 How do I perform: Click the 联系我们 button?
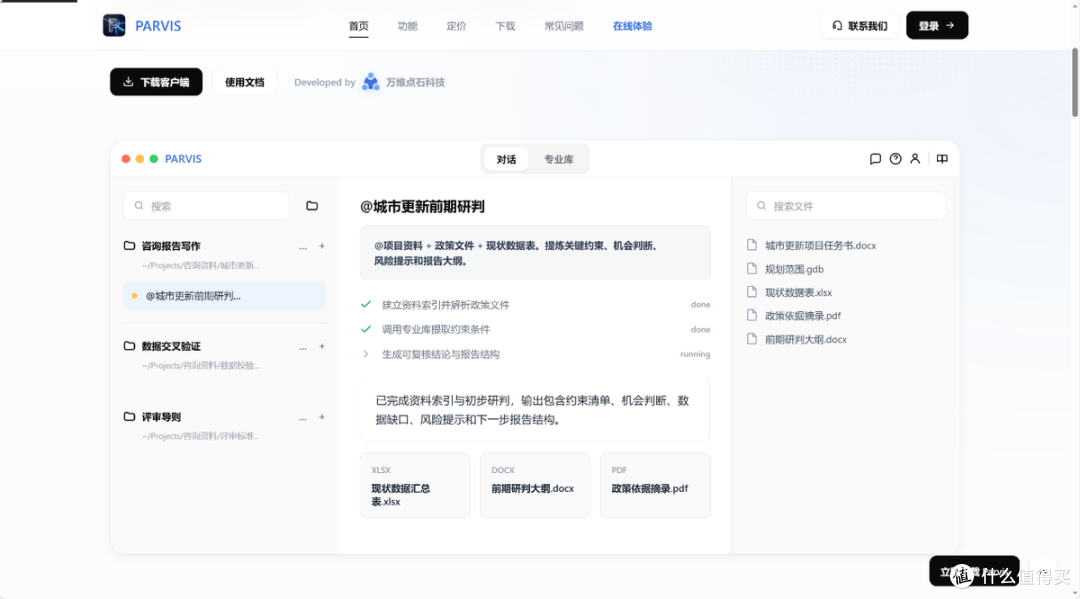860,25
